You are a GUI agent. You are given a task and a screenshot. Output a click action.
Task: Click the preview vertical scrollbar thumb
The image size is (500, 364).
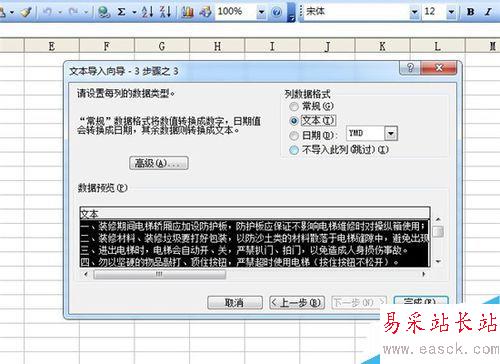coord(438,231)
